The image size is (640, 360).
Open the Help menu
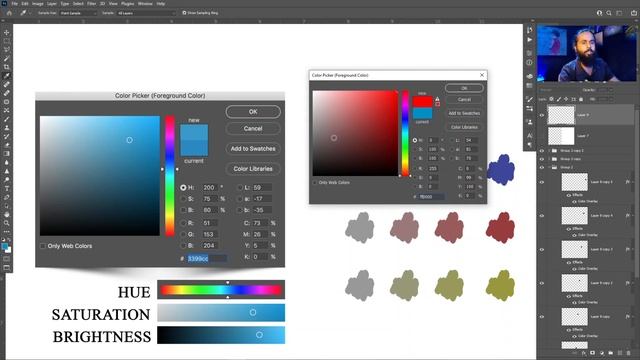161,4
